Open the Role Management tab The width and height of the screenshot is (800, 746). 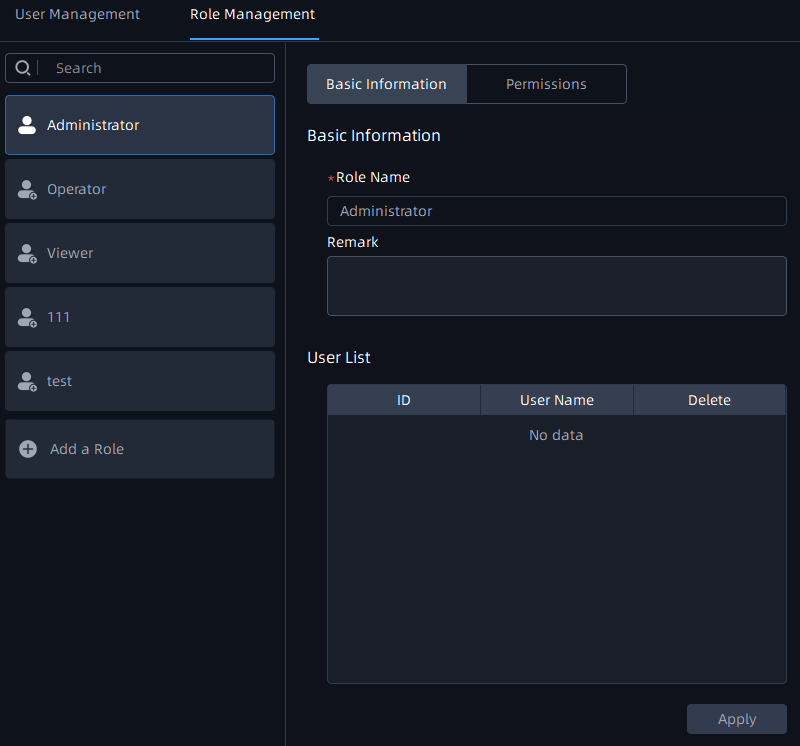[x=252, y=15]
